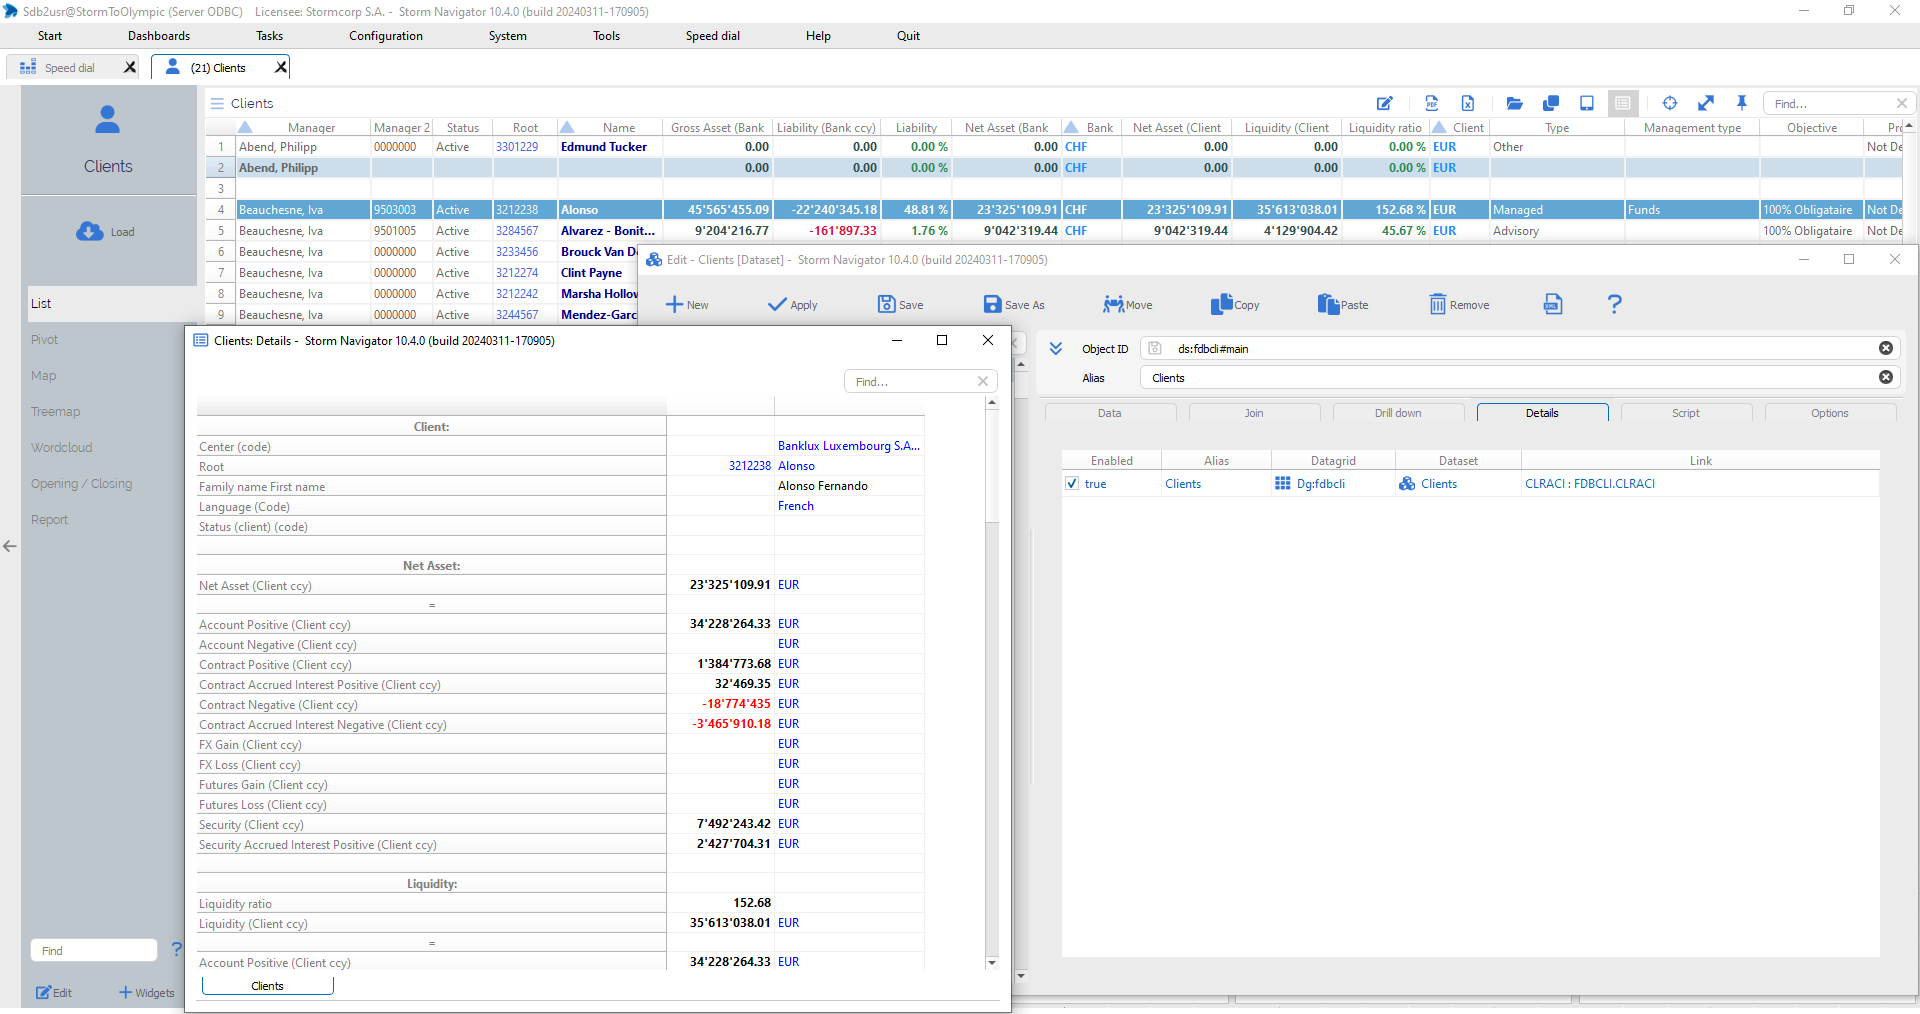Switch to the Script tab
Image resolution: width=1920 pixels, height=1014 pixels.
click(x=1686, y=413)
